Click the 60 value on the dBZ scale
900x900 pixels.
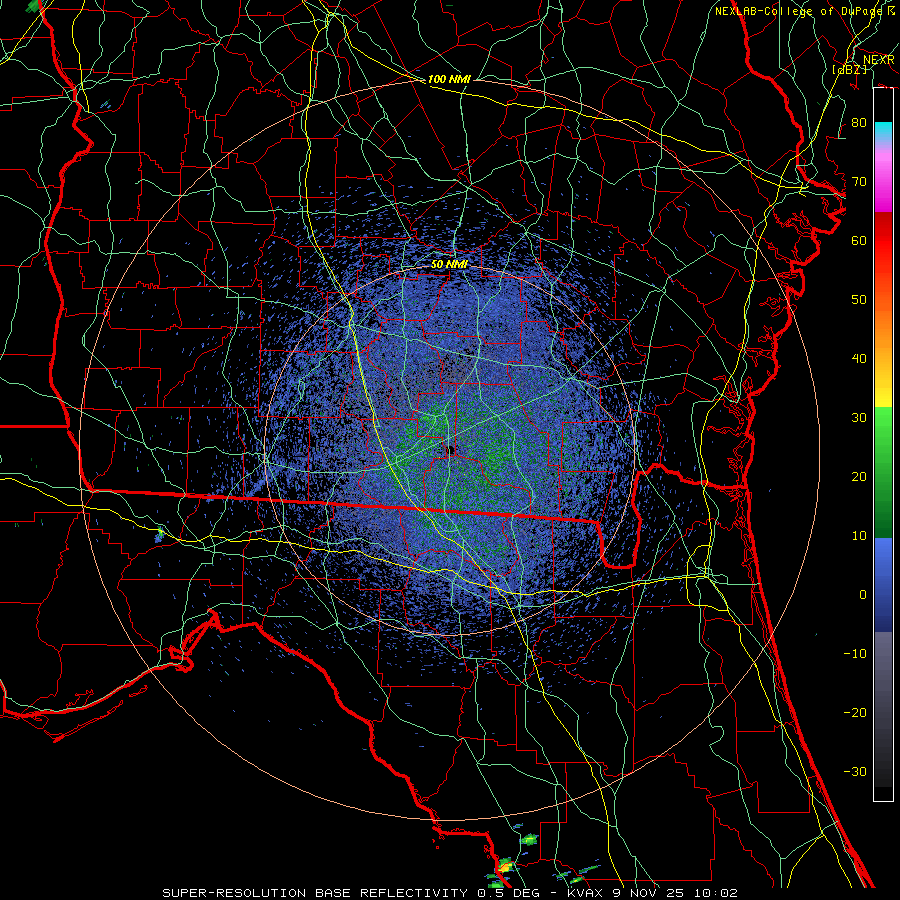tap(859, 240)
